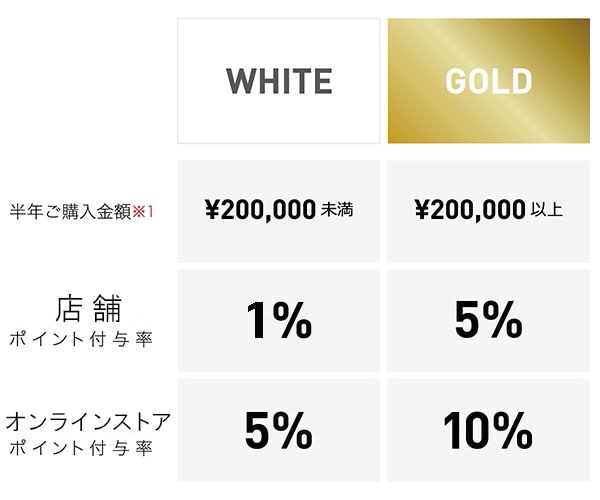This screenshot has height=500, width=600.
Task: Click the 以上 text in GOLD column
Action: [547, 210]
